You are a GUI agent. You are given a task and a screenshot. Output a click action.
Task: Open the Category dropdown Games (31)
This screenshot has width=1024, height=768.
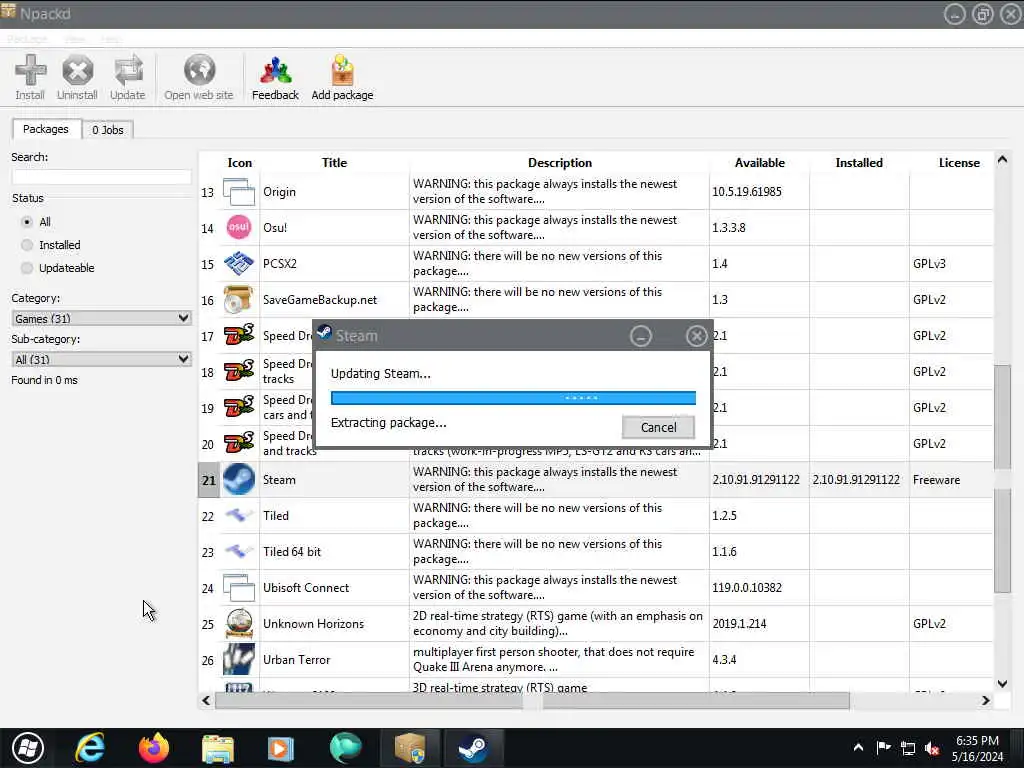[101, 318]
